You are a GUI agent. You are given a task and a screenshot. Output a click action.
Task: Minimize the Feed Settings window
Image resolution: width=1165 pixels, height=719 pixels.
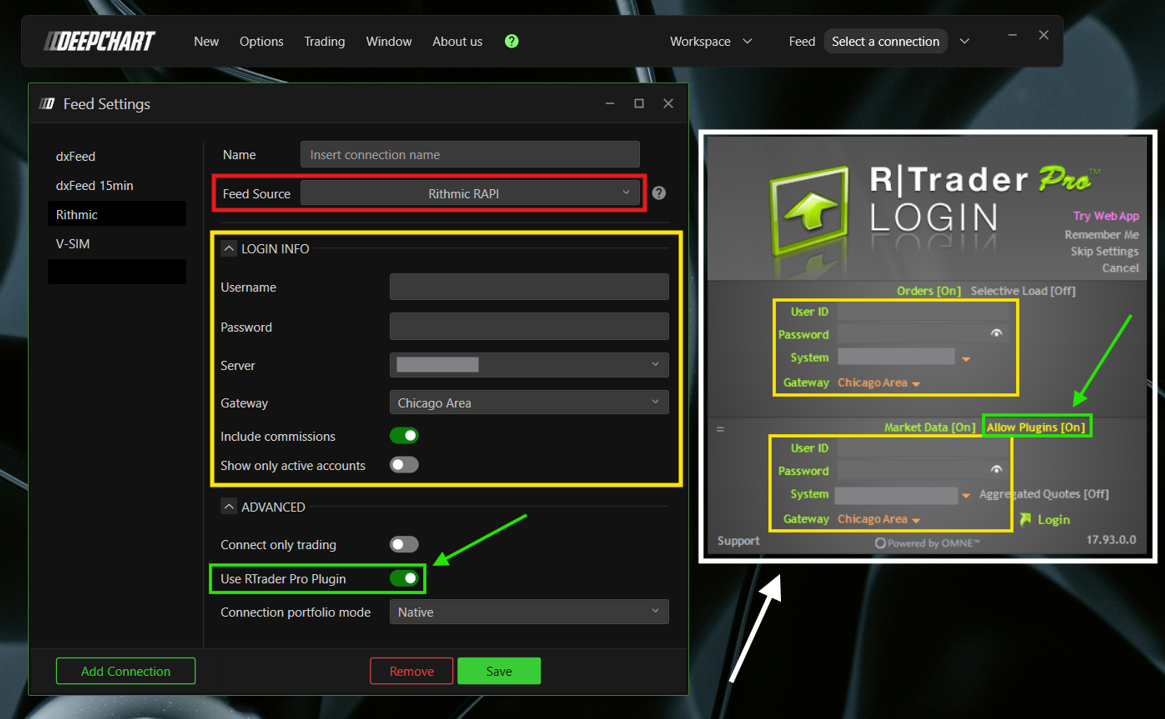click(610, 103)
